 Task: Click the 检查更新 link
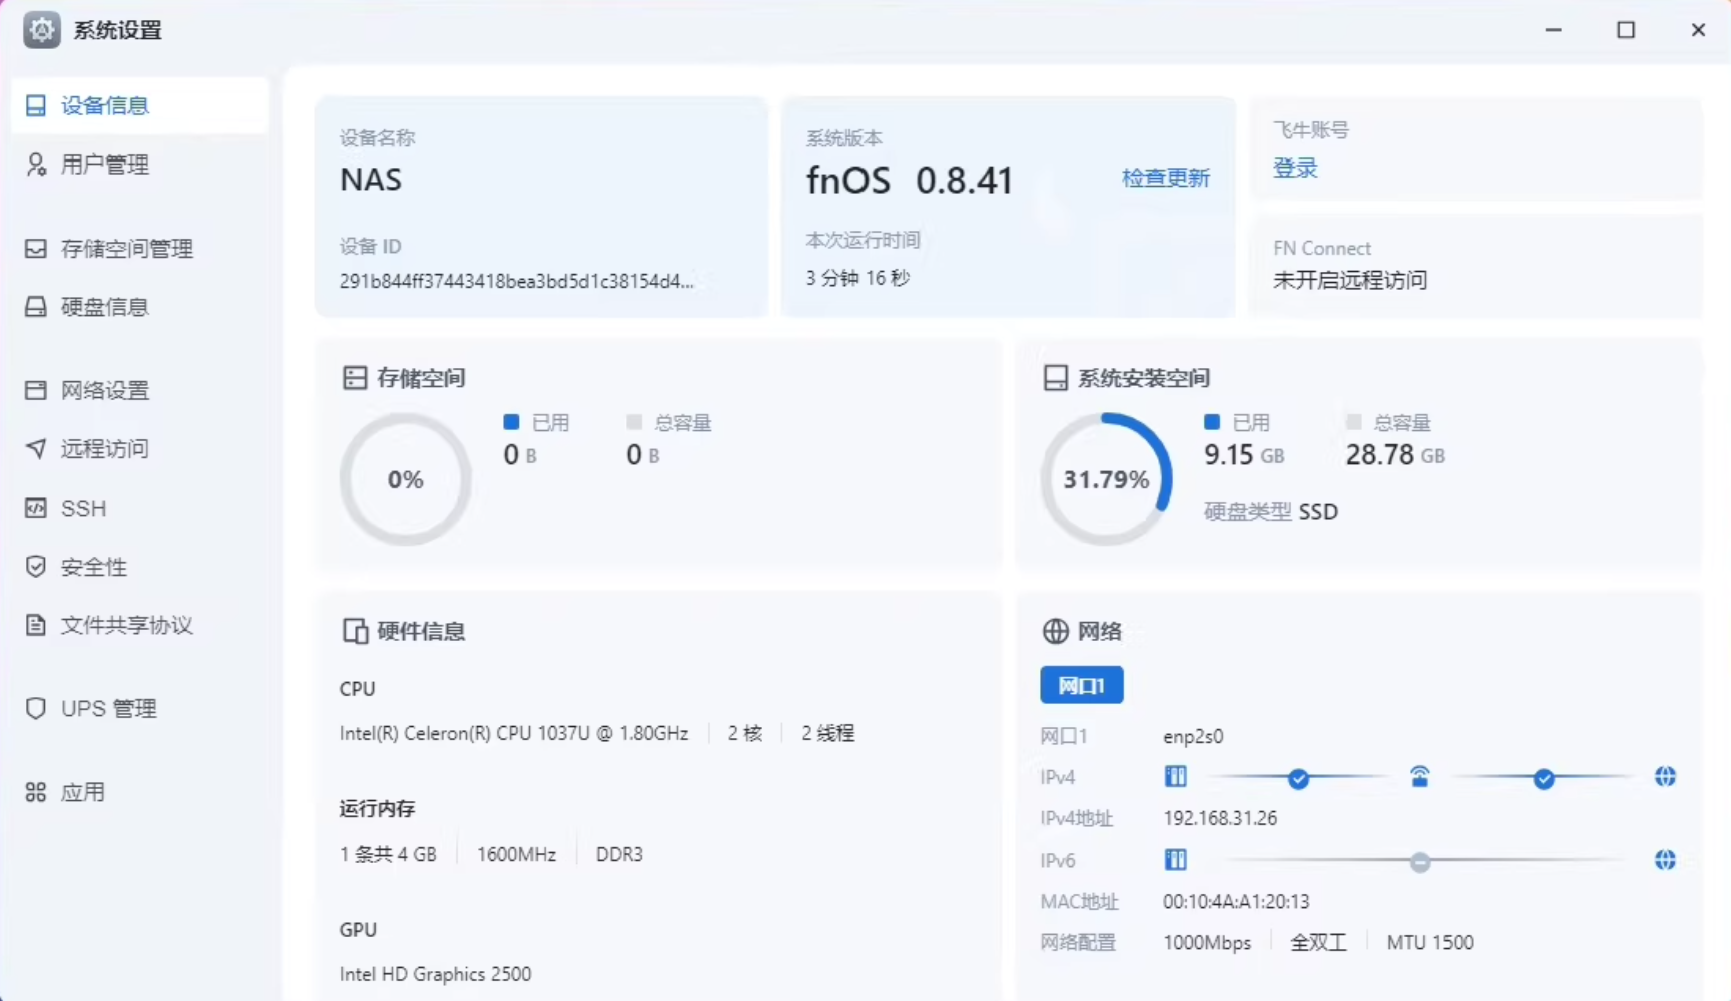(x=1166, y=178)
